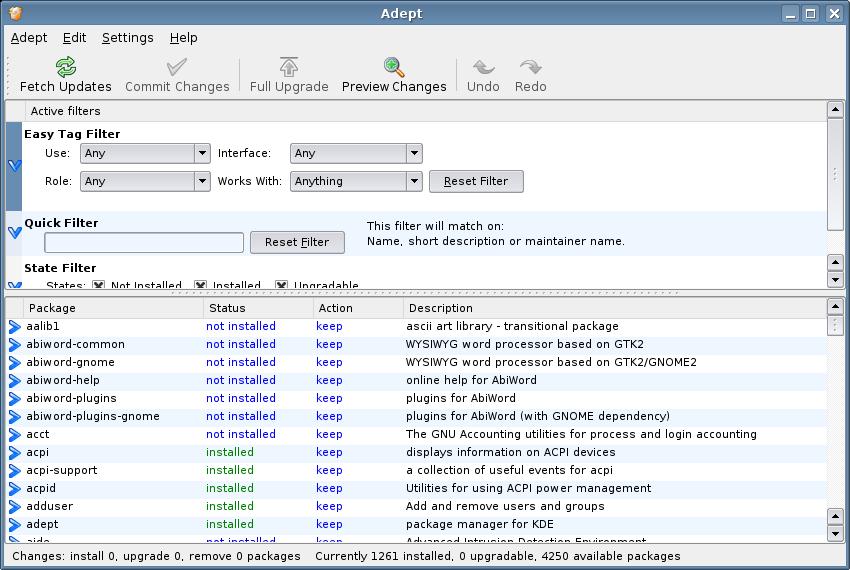
Task: Toggle the Not Installed state checkbox
Action: (98, 286)
